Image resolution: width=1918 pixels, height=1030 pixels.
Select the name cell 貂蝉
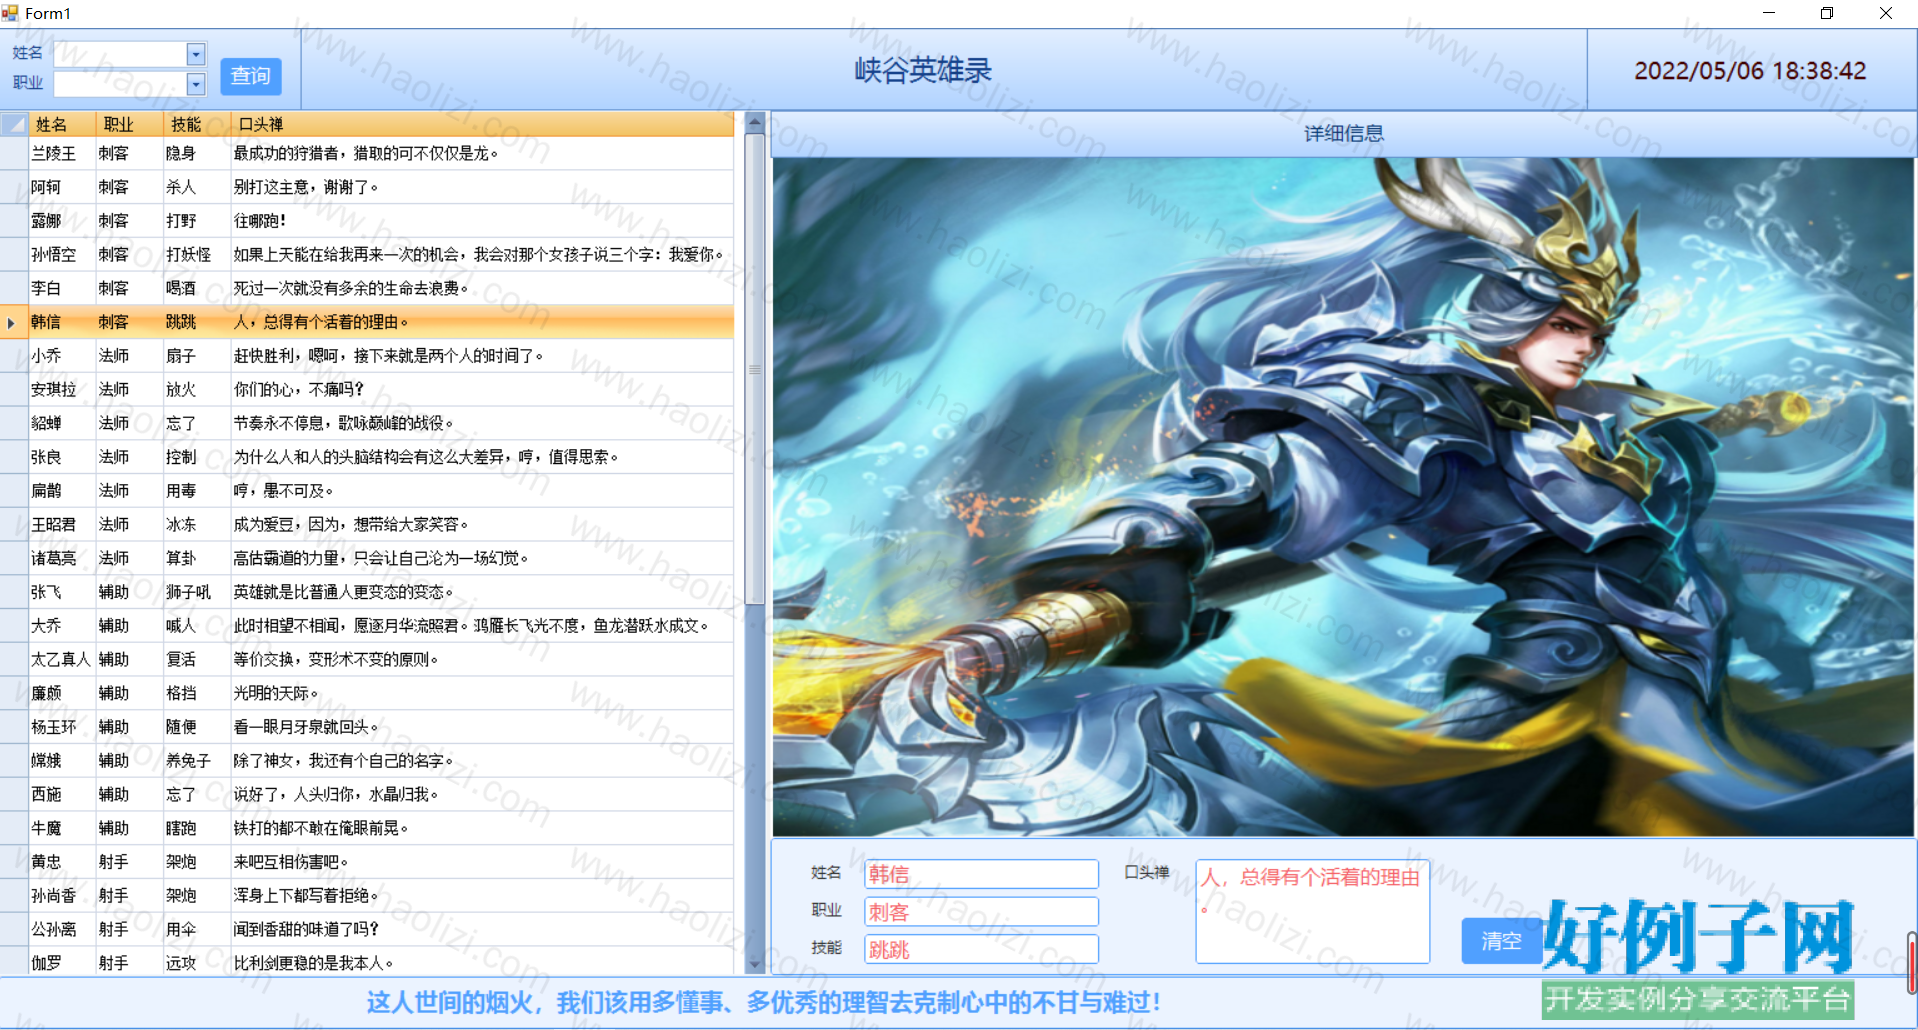pyautogui.click(x=62, y=423)
